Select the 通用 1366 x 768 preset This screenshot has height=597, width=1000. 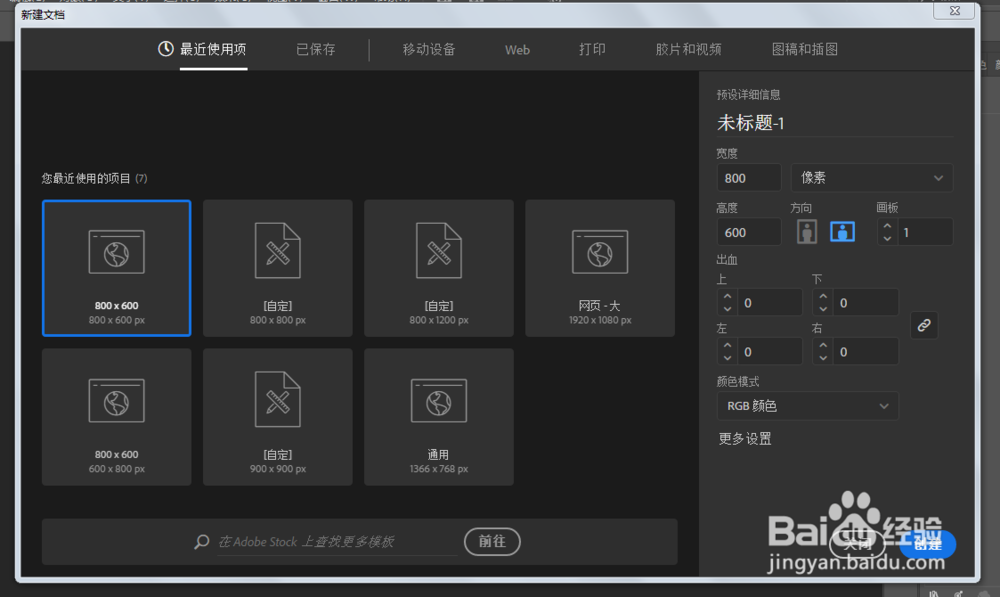click(x=438, y=417)
